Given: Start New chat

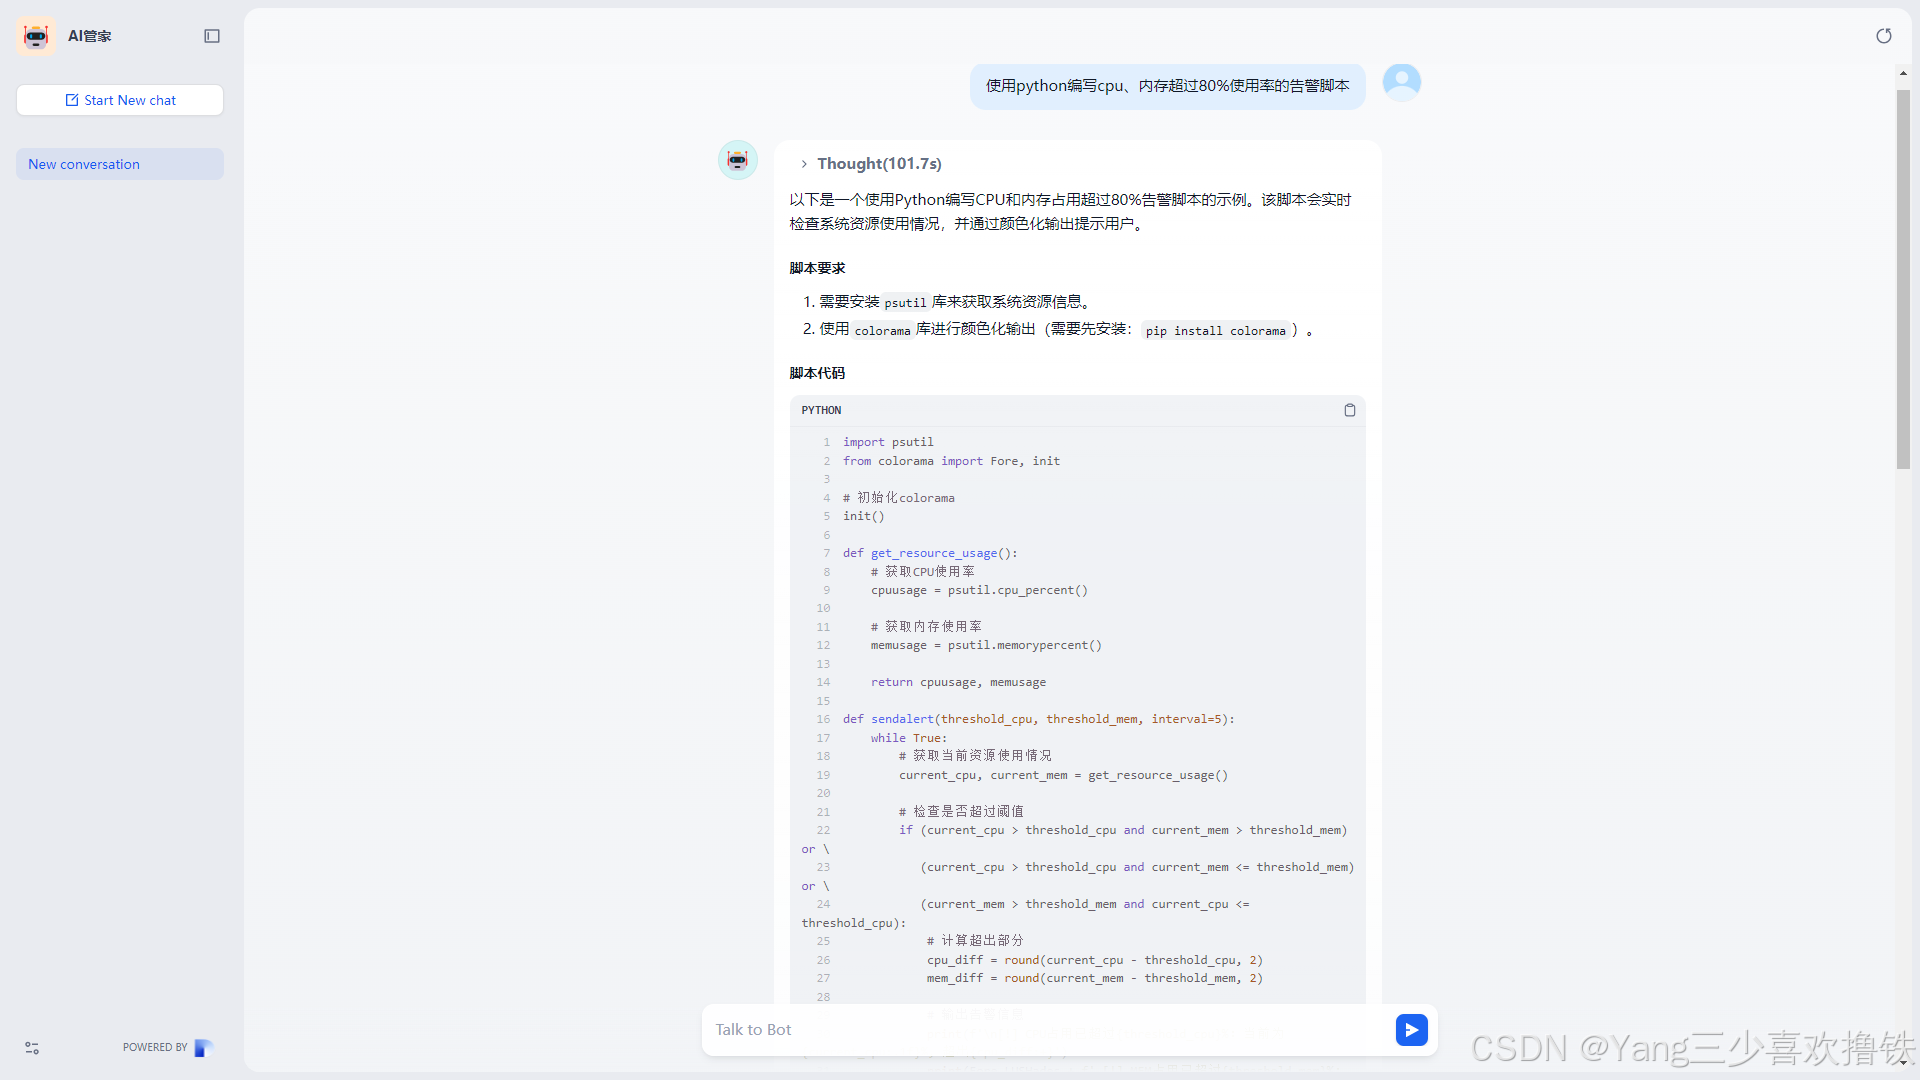Looking at the screenshot, I should (120, 100).
